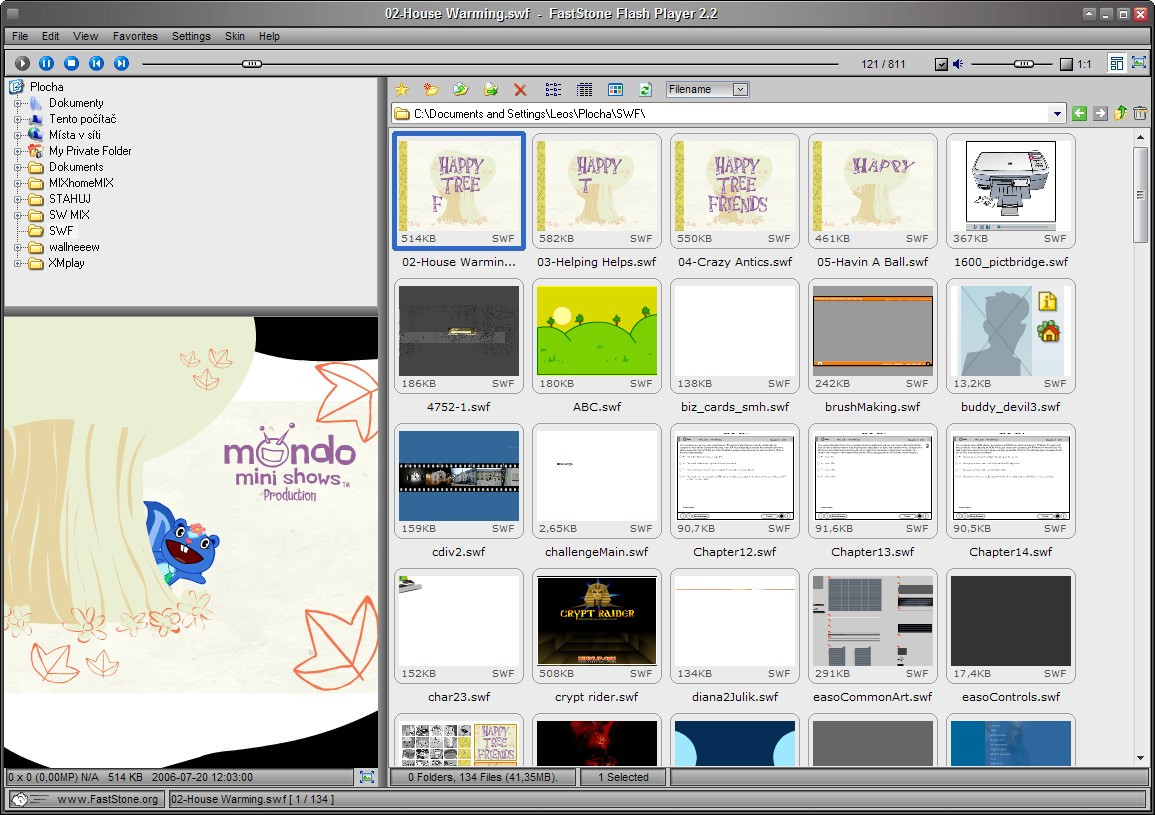Step to the next frame button

tap(122, 63)
